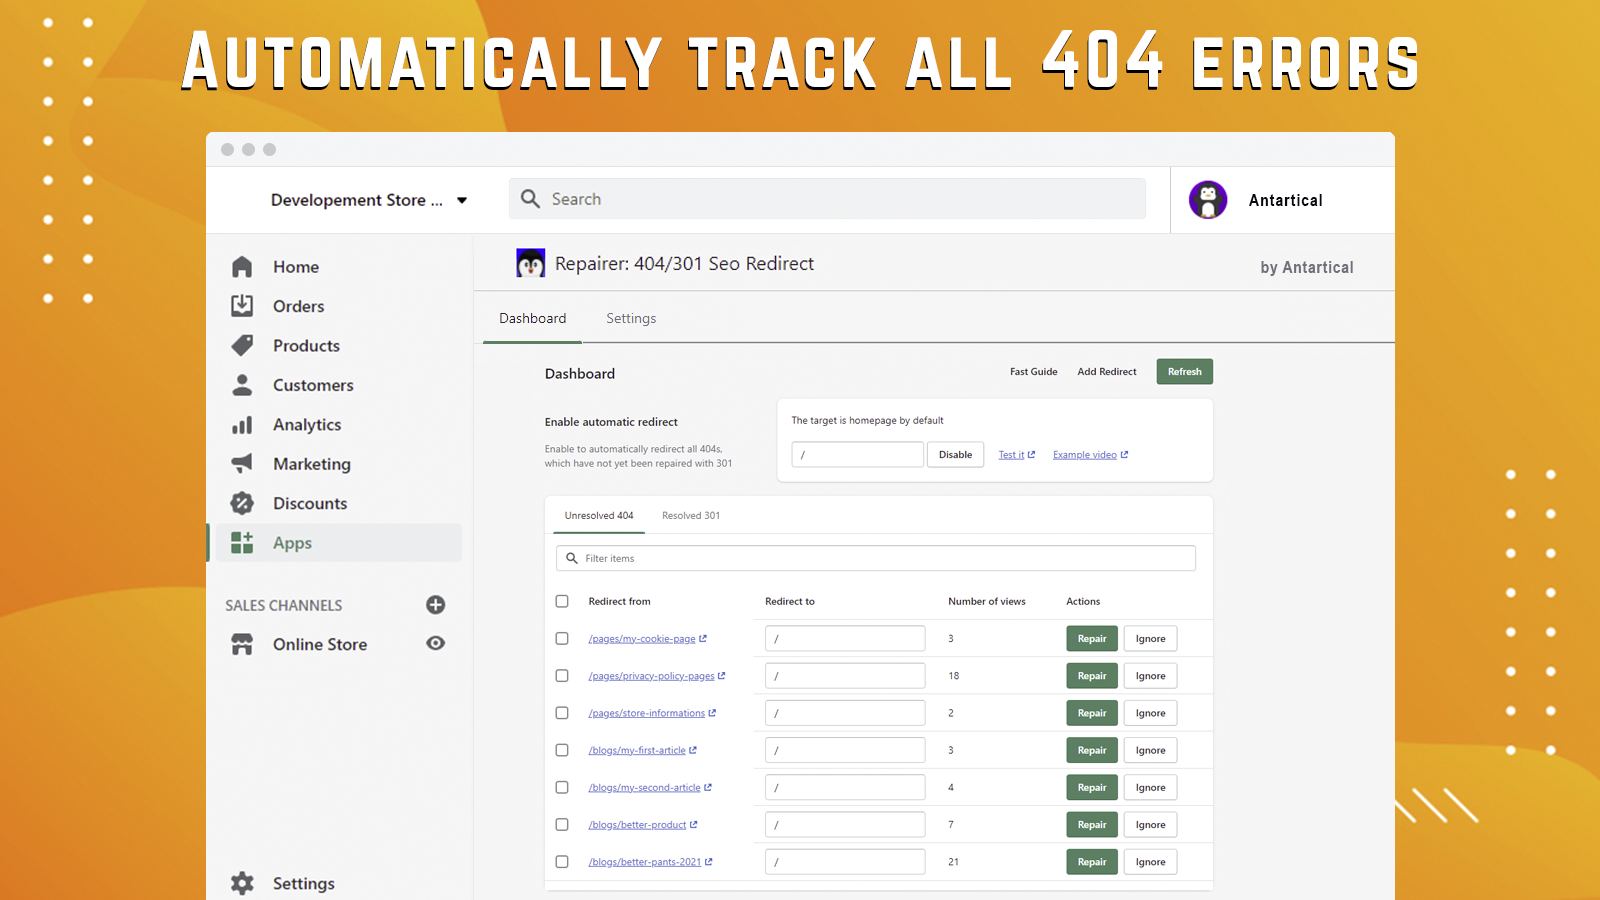Click redirect-to field for my-first-article row
Image resolution: width=1600 pixels, height=900 pixels.
845,750
